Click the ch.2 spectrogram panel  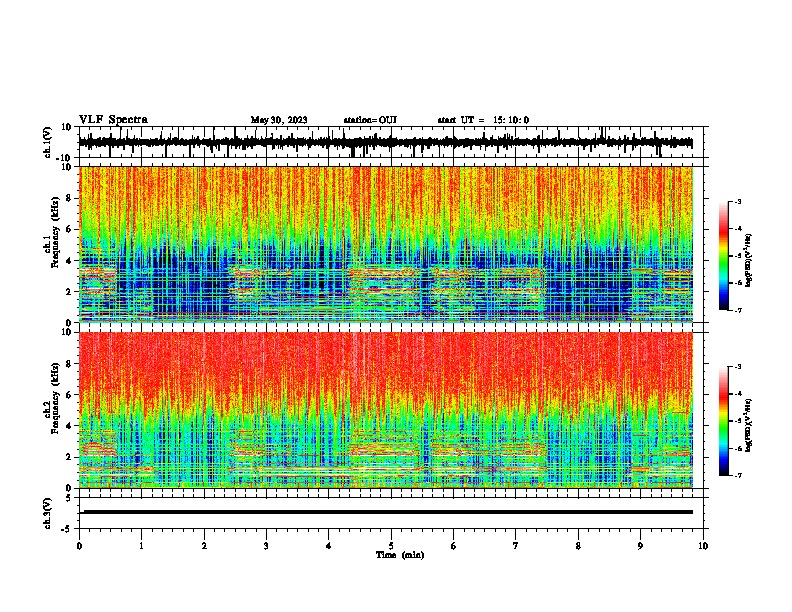pyautogui.click(x=386, y=410)
